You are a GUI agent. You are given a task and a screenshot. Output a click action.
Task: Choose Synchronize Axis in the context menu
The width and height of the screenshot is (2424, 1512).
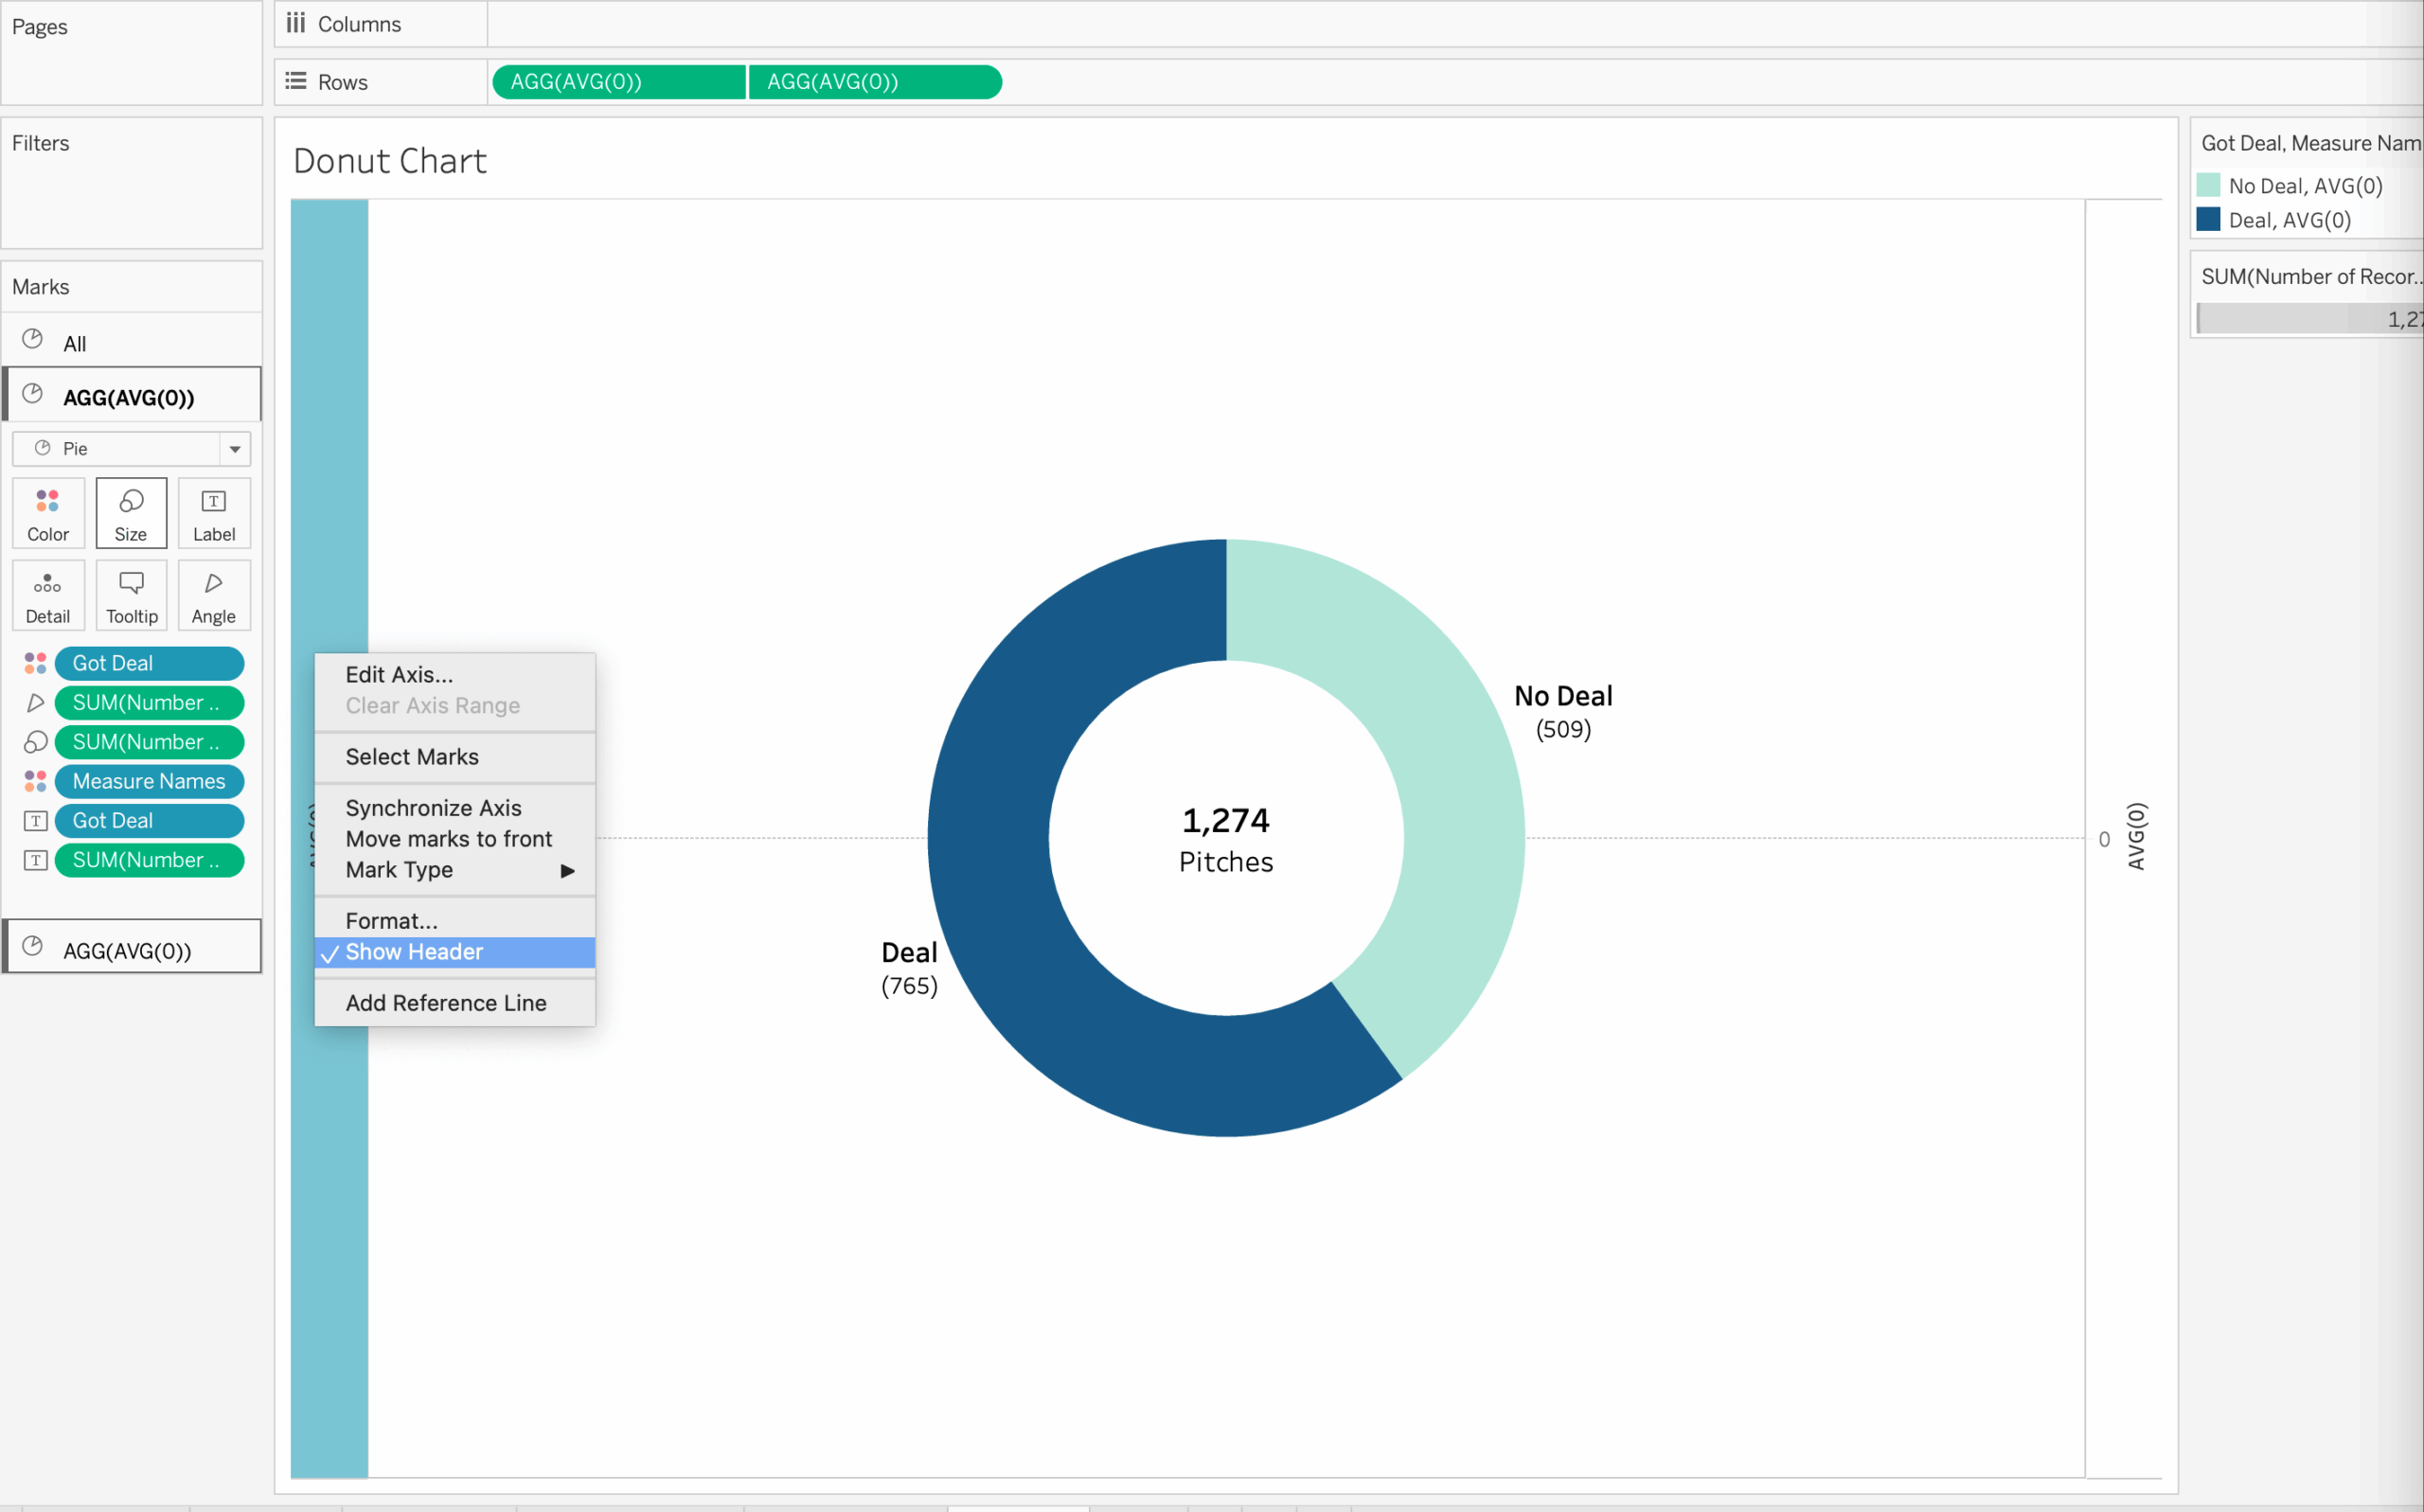click(x=433, y=807)
